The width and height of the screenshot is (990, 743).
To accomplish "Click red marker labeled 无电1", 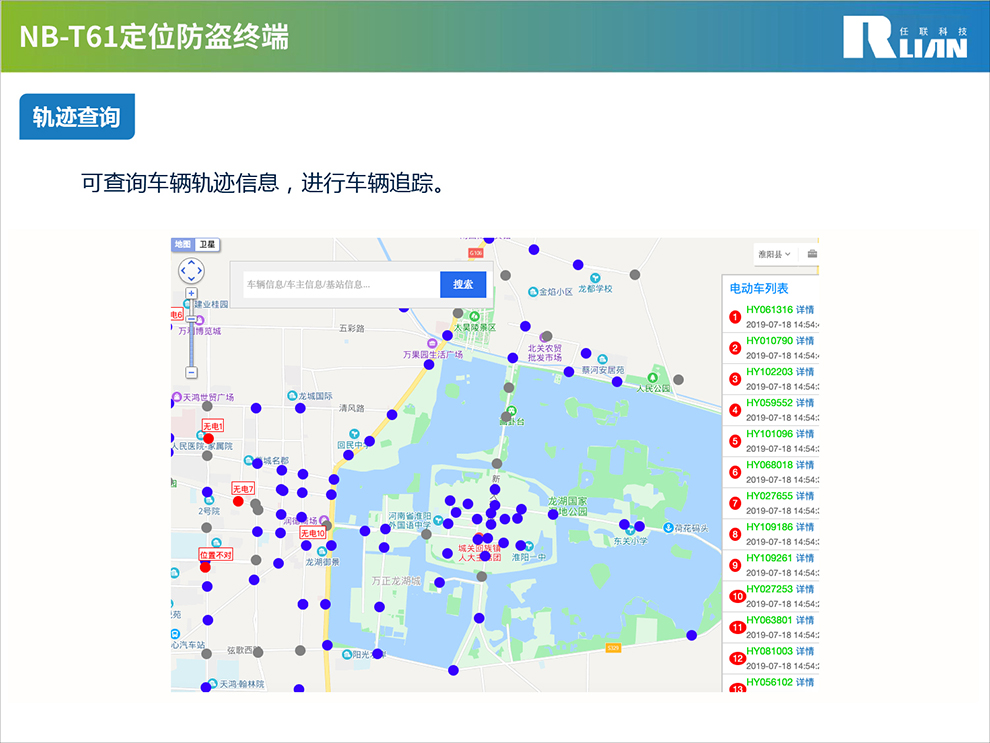I will click(209, 438).
